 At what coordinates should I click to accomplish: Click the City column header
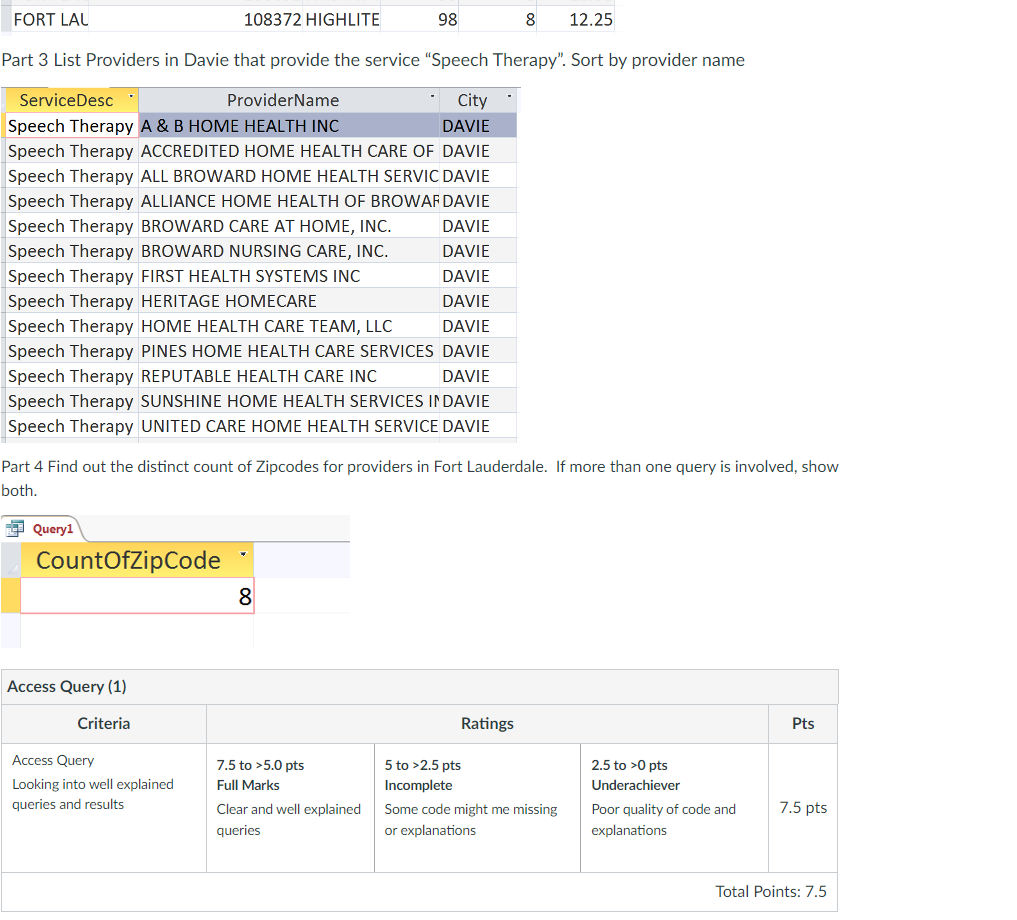coord(478,101)
